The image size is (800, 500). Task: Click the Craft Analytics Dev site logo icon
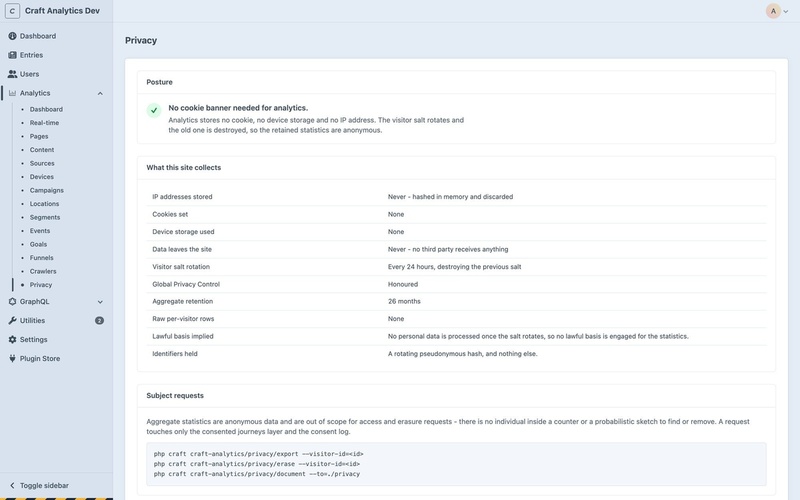click(x=12, y=11)
